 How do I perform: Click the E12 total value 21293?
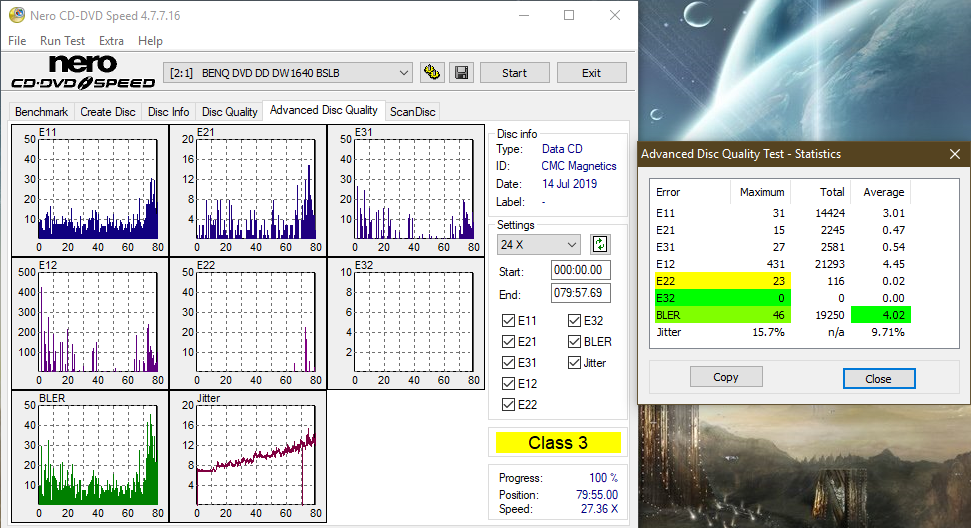(830, 264)
